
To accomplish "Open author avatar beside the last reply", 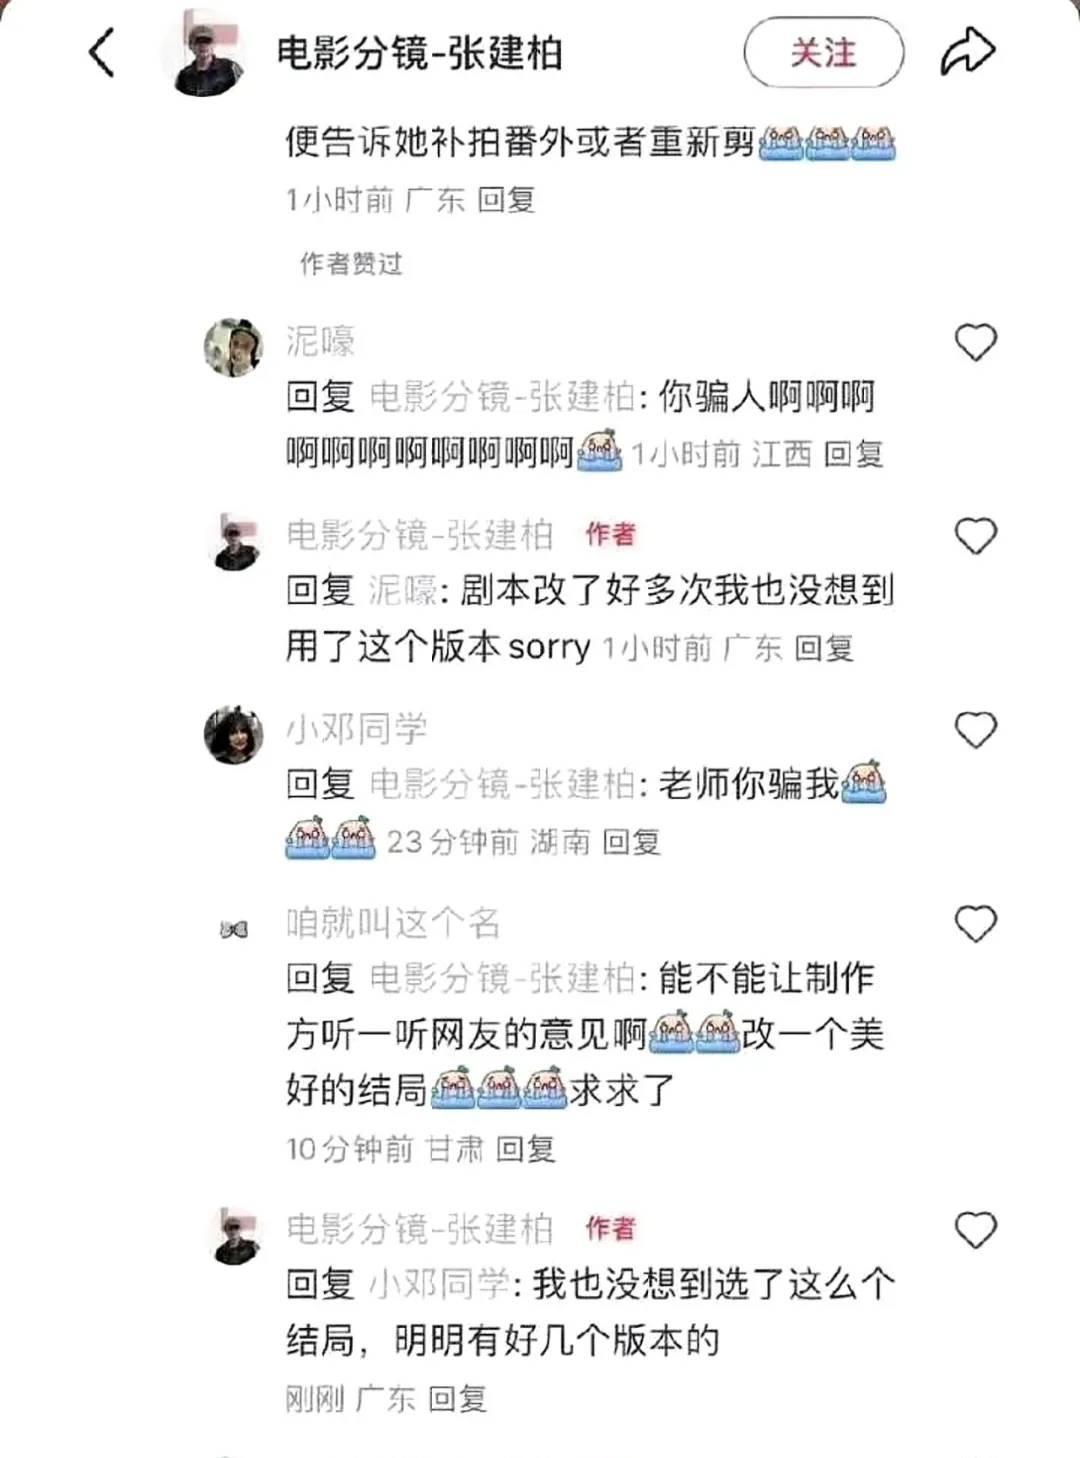I will [x=236, y=1236].
